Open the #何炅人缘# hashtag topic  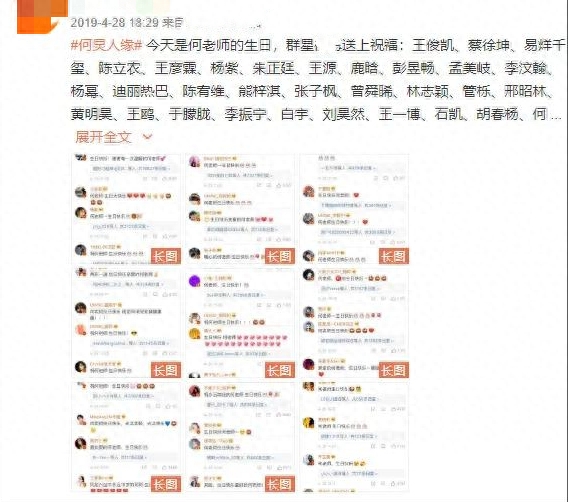tap(106, 45)
